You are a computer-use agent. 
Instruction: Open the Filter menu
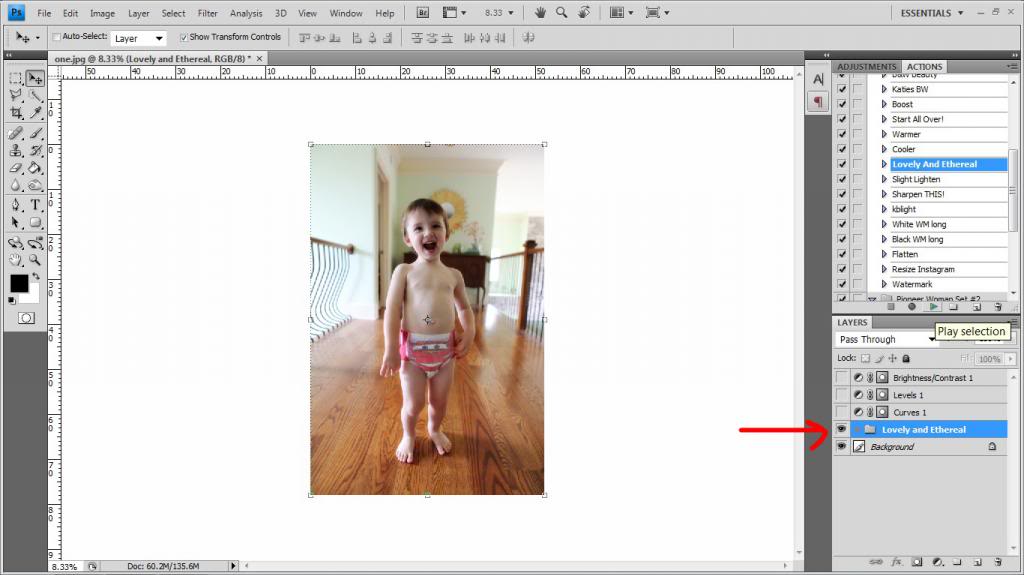pyautogui.click(x=208, y=13)
